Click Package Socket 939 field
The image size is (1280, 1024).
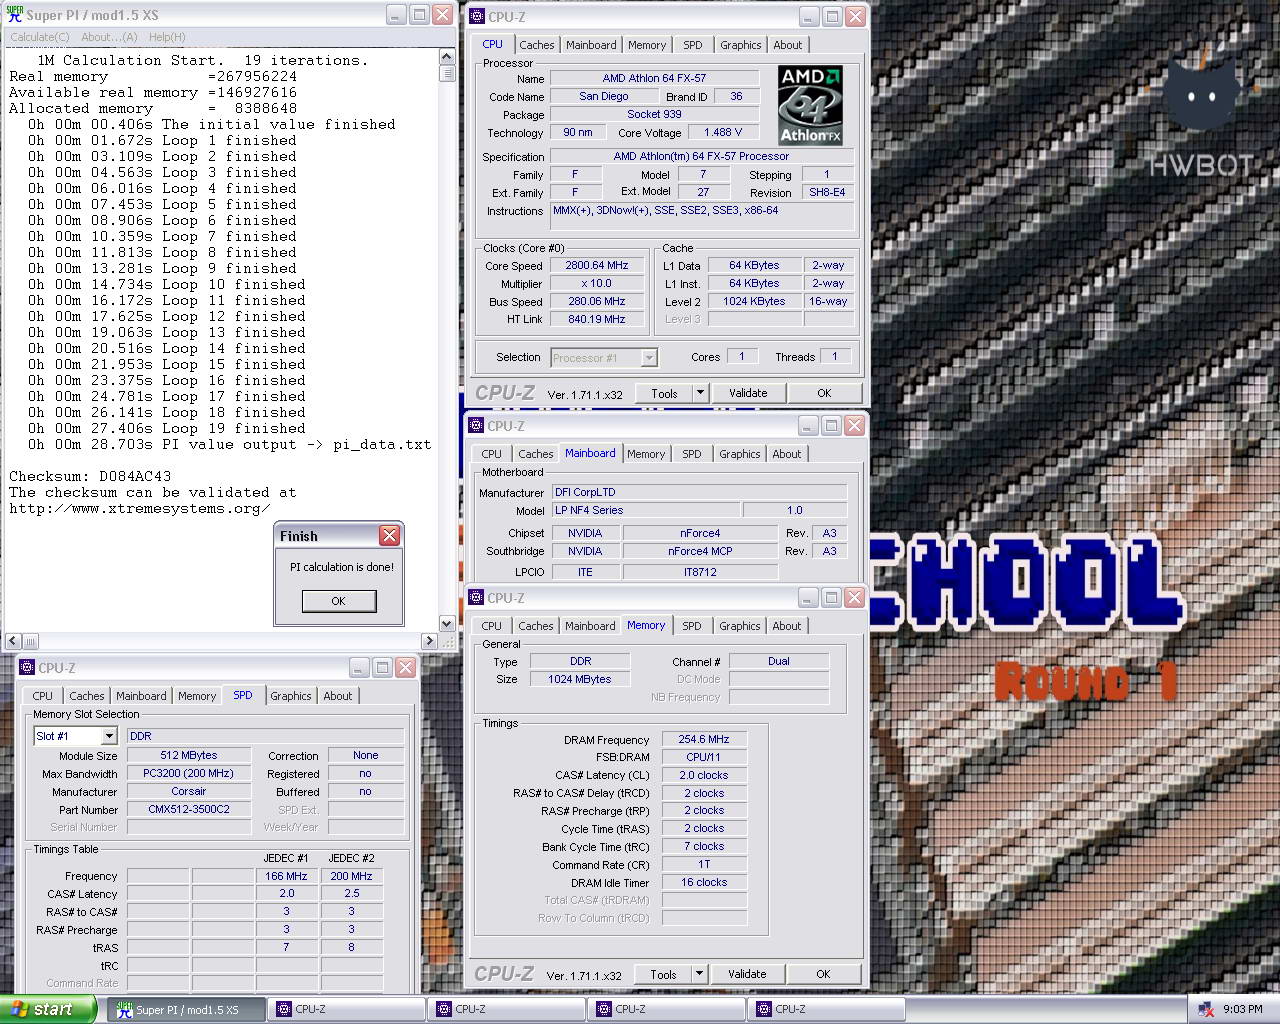pos(654,115)
